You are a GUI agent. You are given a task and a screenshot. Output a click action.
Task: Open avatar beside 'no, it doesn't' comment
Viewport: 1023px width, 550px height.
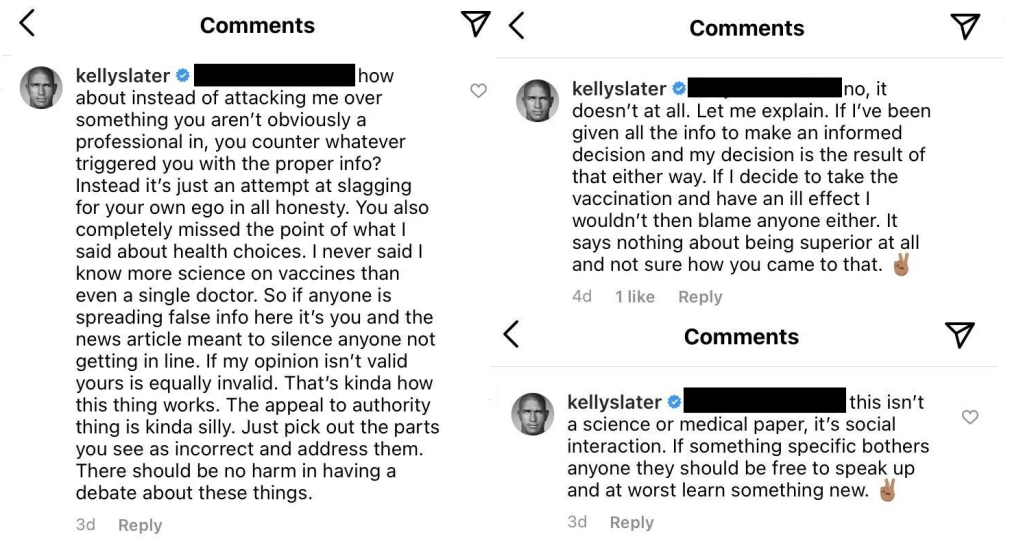click(x=536, y=101)
